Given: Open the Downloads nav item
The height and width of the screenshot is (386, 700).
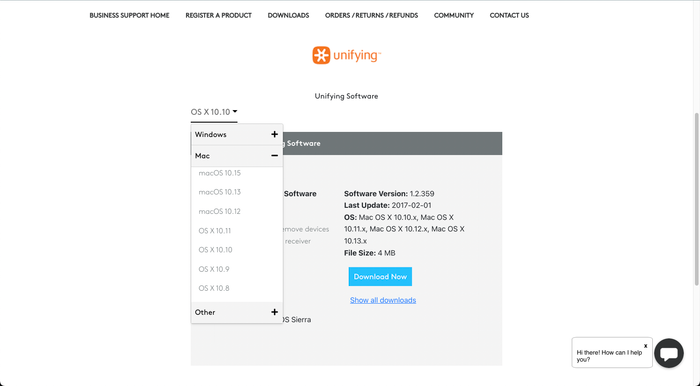Looking at the screenshot, I should pos(288,15).
